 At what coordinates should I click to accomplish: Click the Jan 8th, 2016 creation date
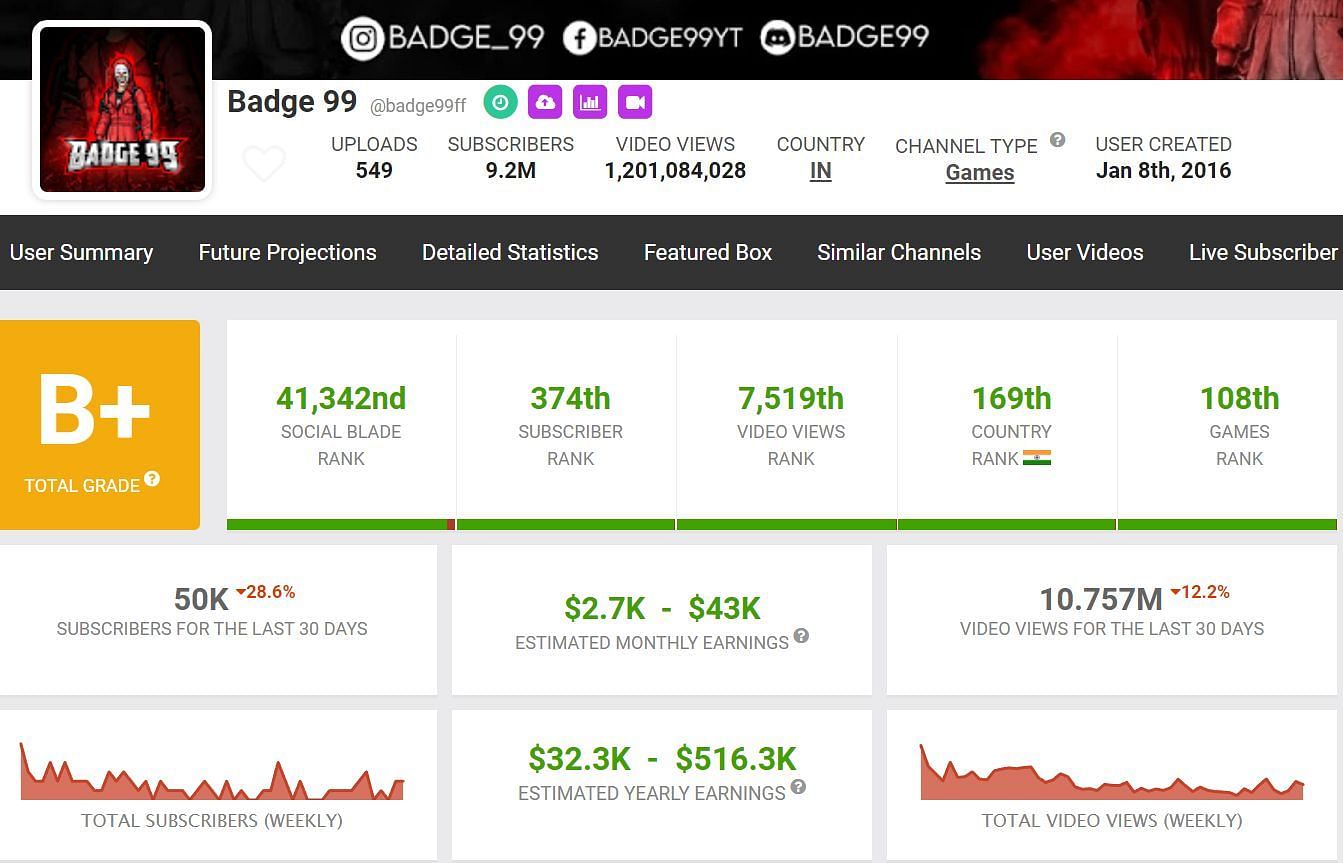tap(1163, 171)
